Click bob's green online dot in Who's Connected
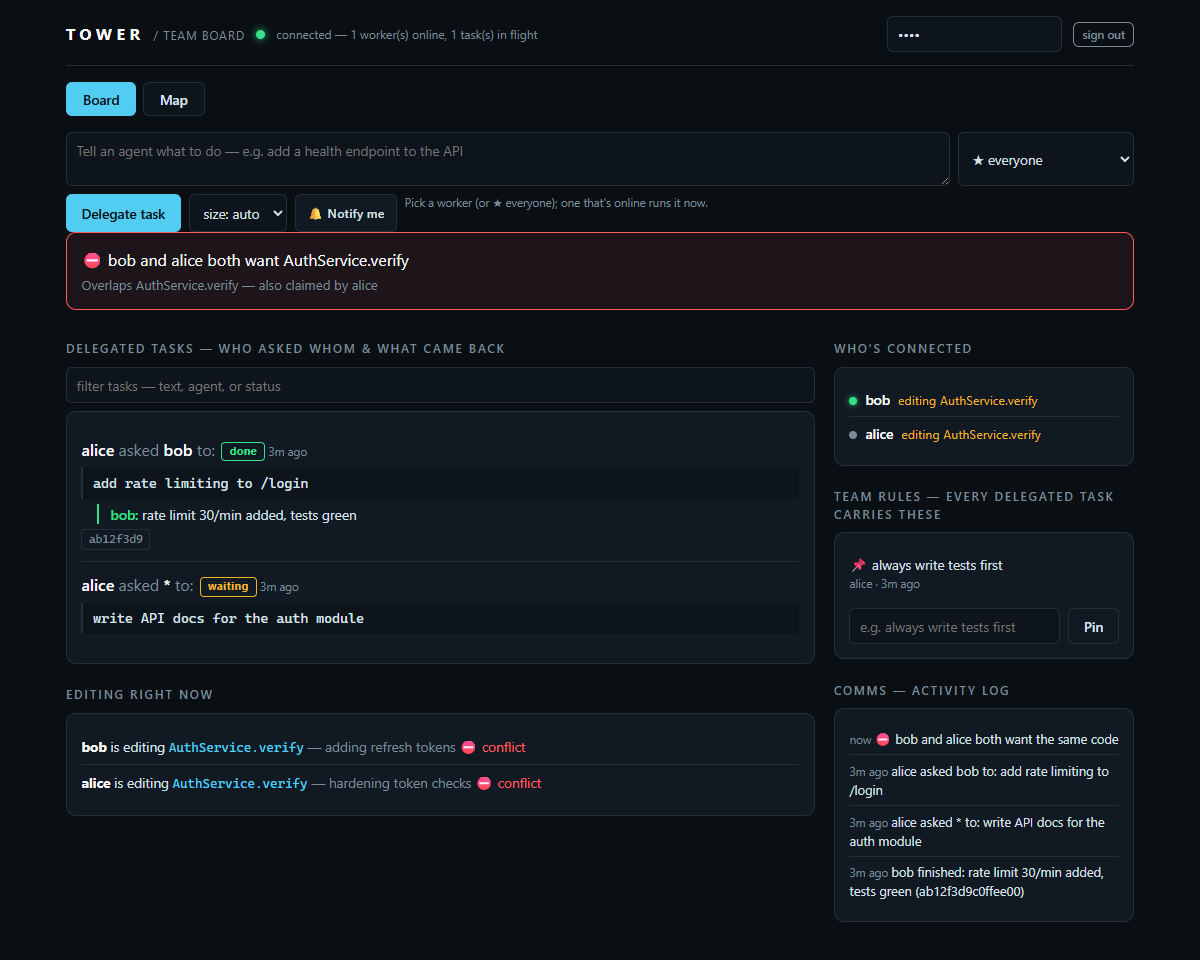Image resolution: width=1200 pixels, height=960 pixels. coord(853,401)
